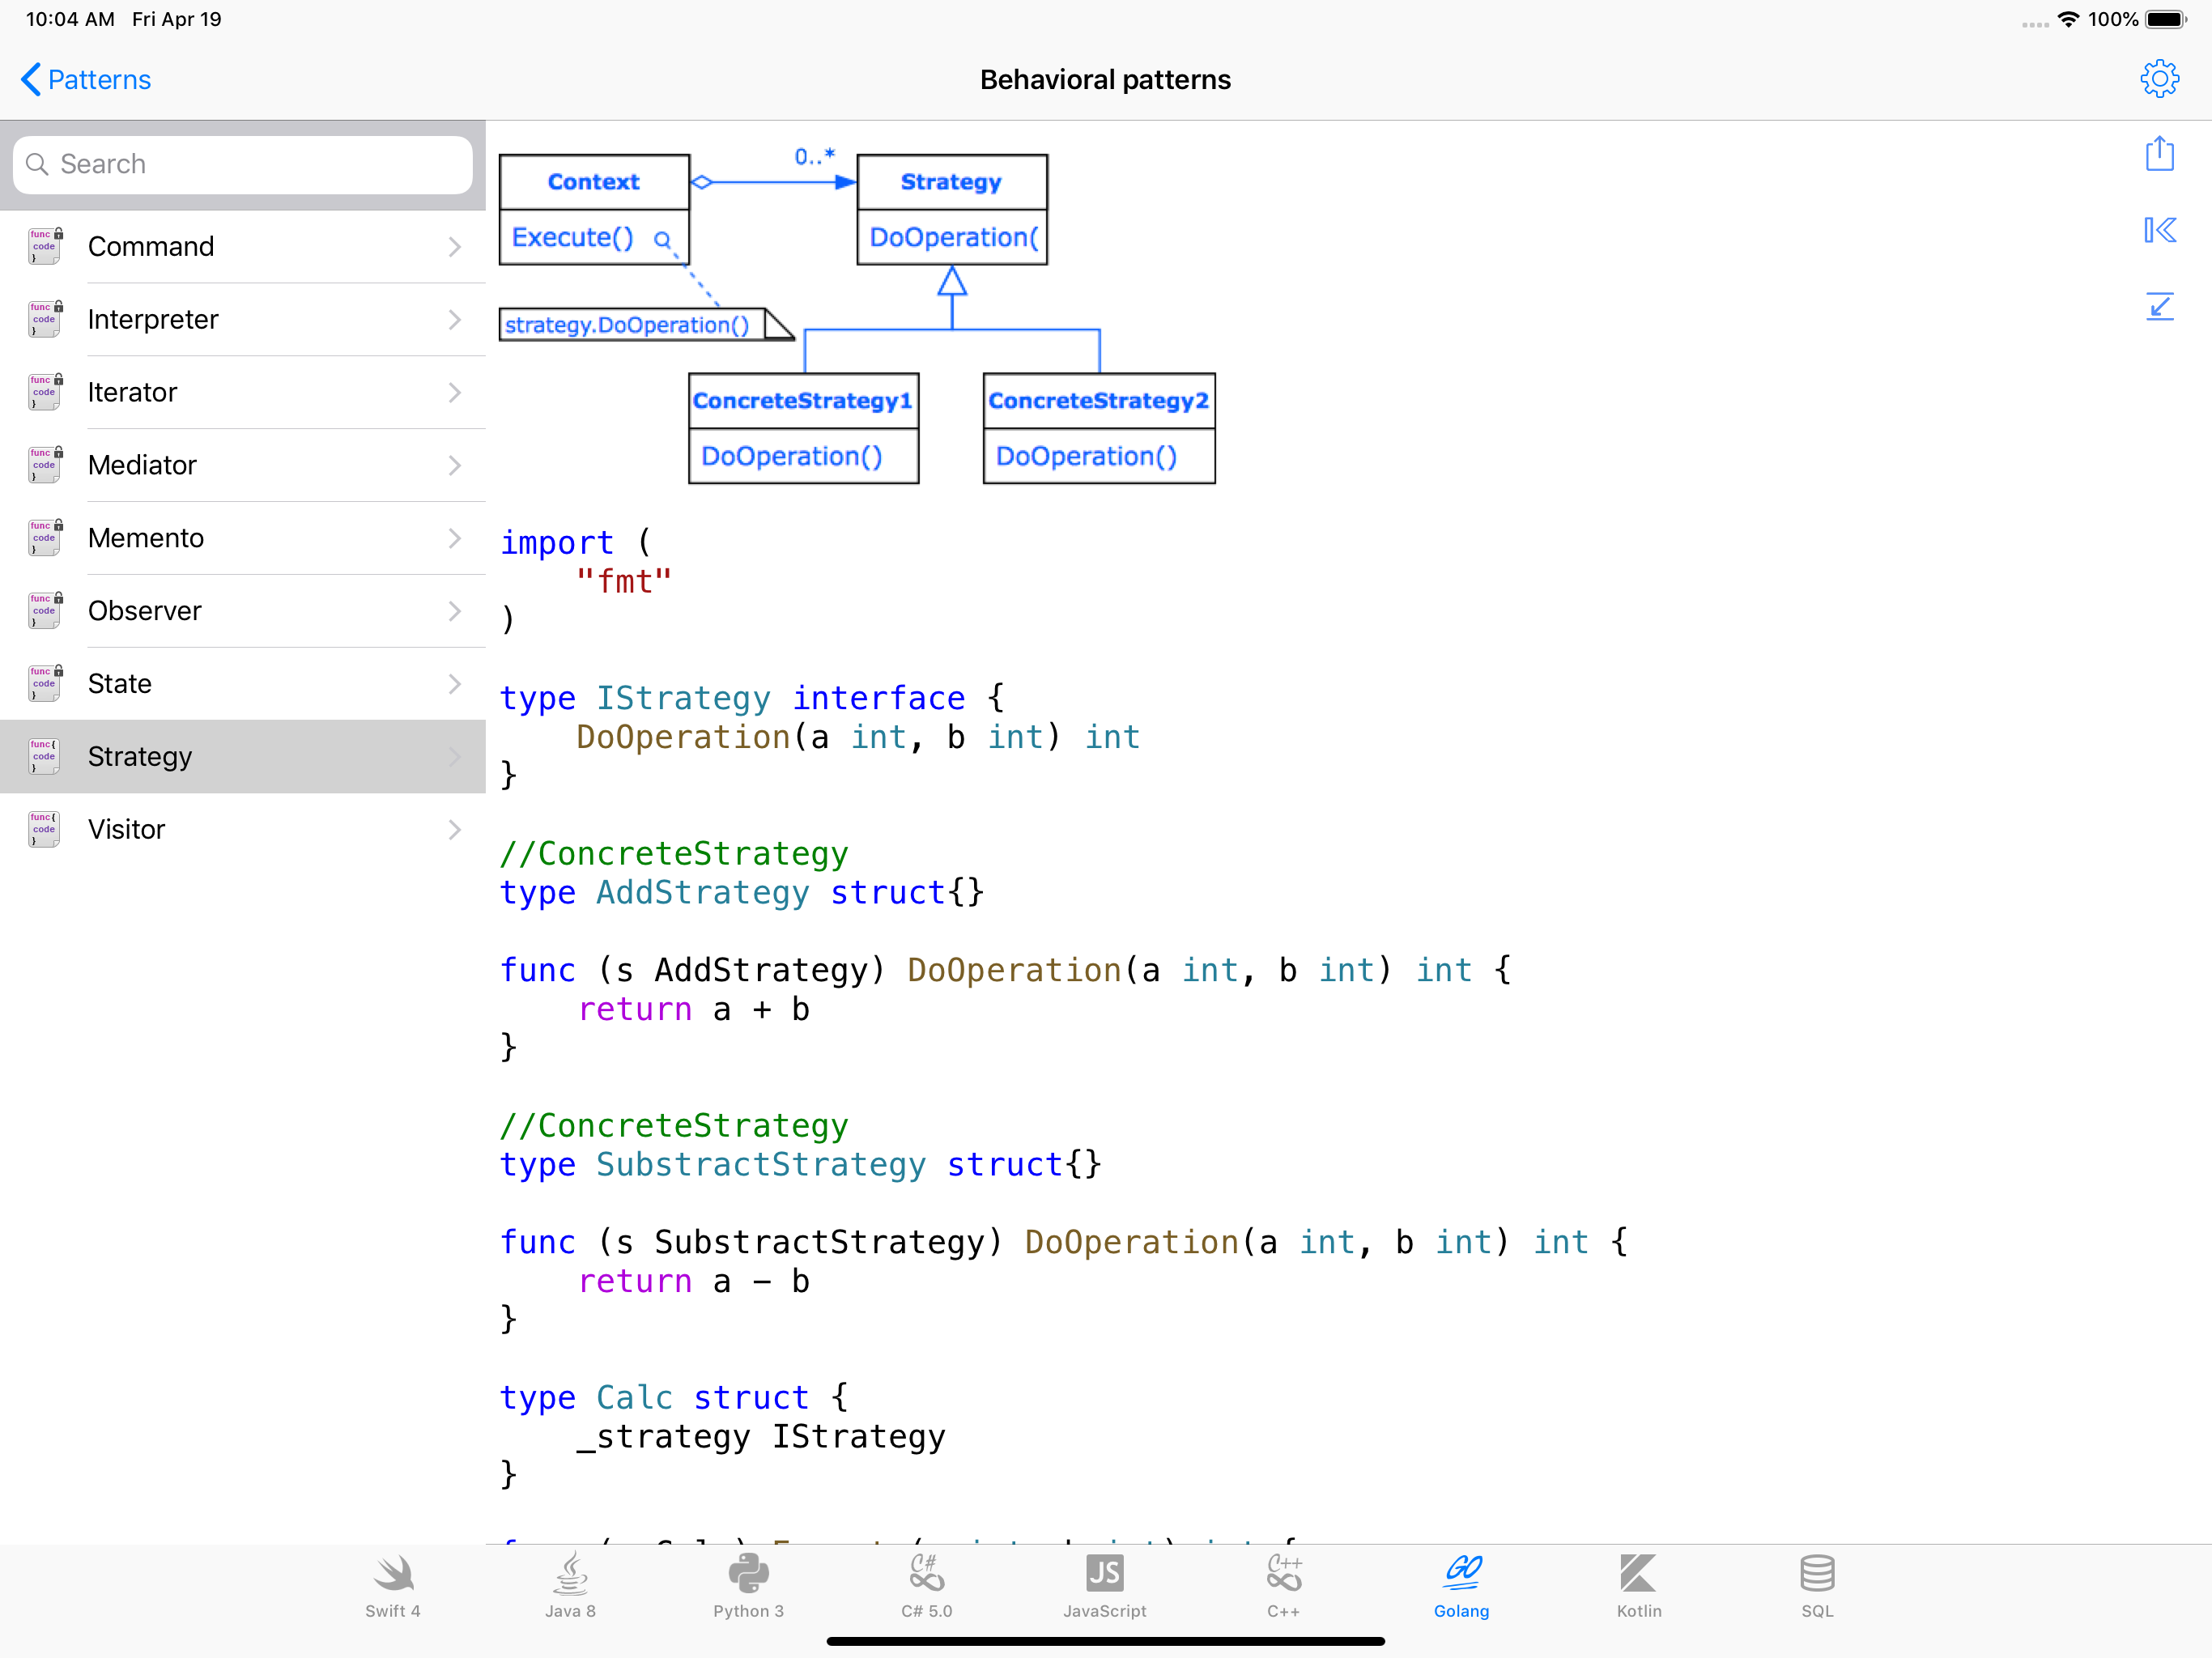2212x1658 pixels.
Task: Go back to Patterns
Action: [86, 80]
